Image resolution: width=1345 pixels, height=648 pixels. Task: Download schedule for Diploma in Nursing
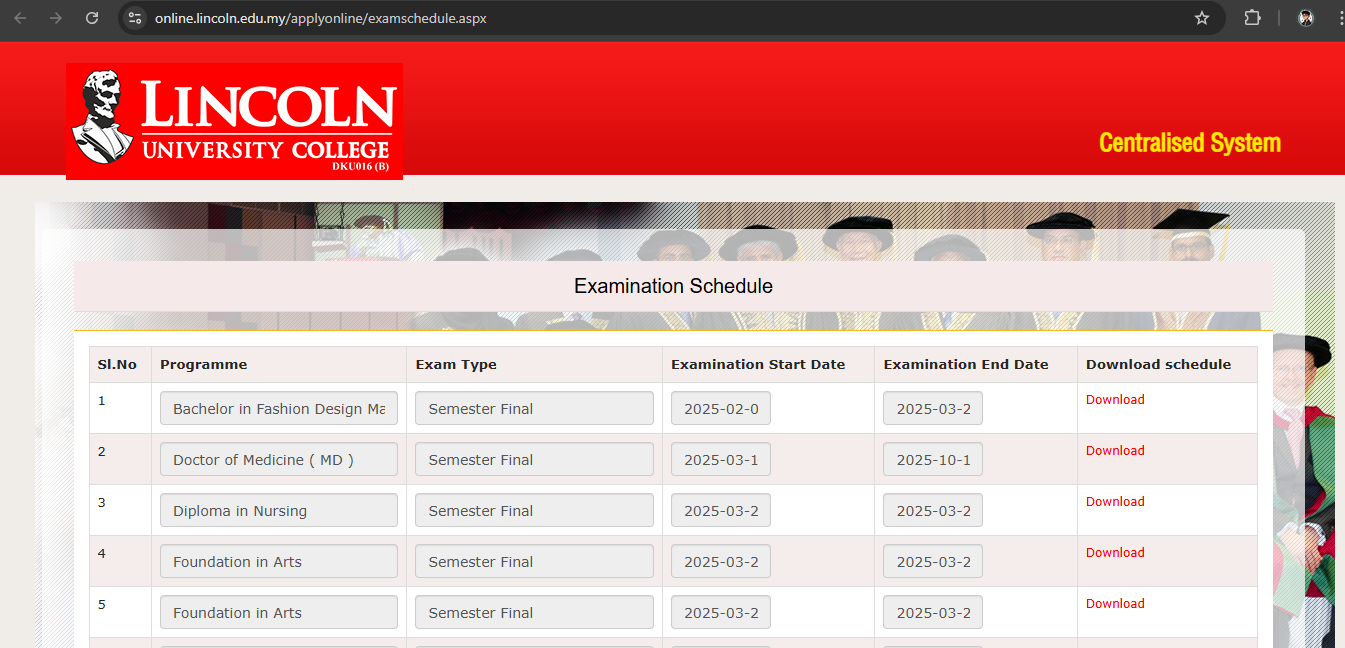[x=1115, y=501]
